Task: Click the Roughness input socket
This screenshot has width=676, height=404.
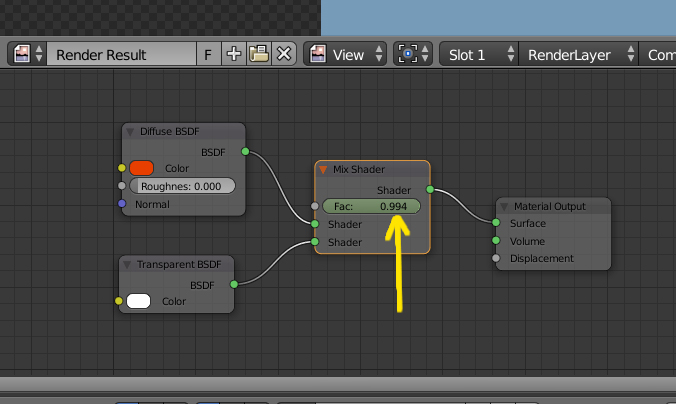Action: (x=122, y=186)
